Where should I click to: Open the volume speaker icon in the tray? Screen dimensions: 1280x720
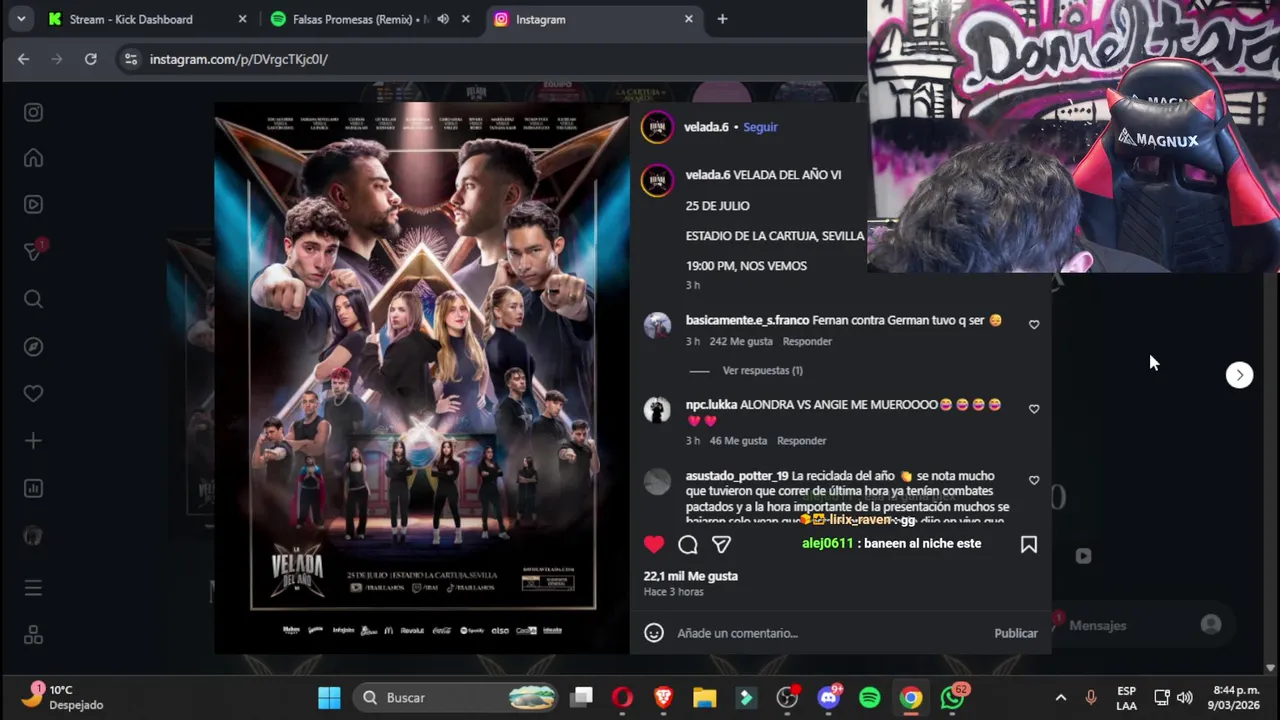point(1185,697)
